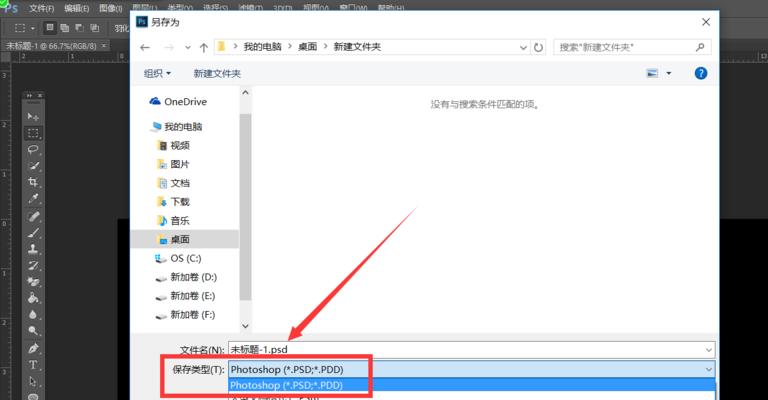Select the Eyedropper tool
This screenshot has height=400, width=768.
pos(33,199)
